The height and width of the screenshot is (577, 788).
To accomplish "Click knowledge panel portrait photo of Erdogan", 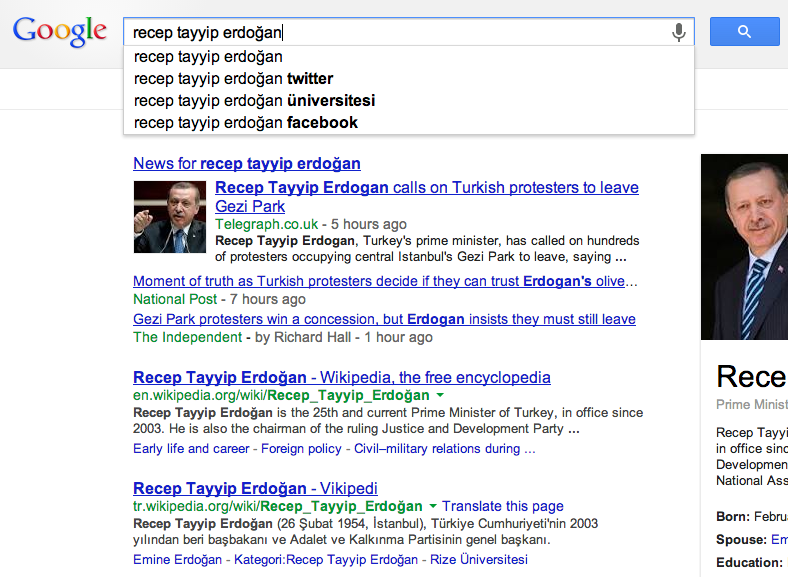I will click(744, 247).
